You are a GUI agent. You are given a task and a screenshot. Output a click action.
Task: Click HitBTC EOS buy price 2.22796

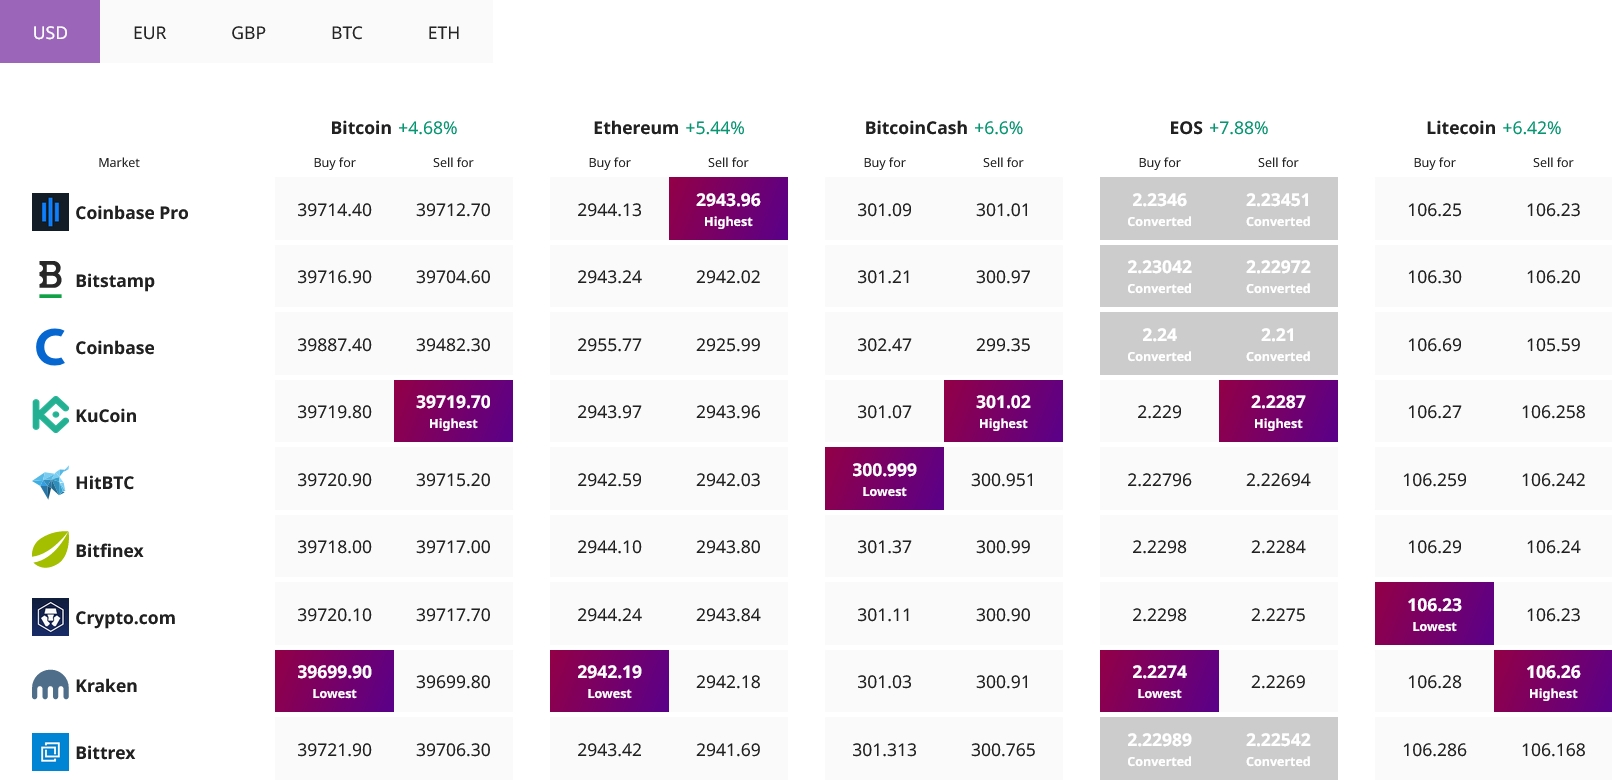pos(1159,480)
